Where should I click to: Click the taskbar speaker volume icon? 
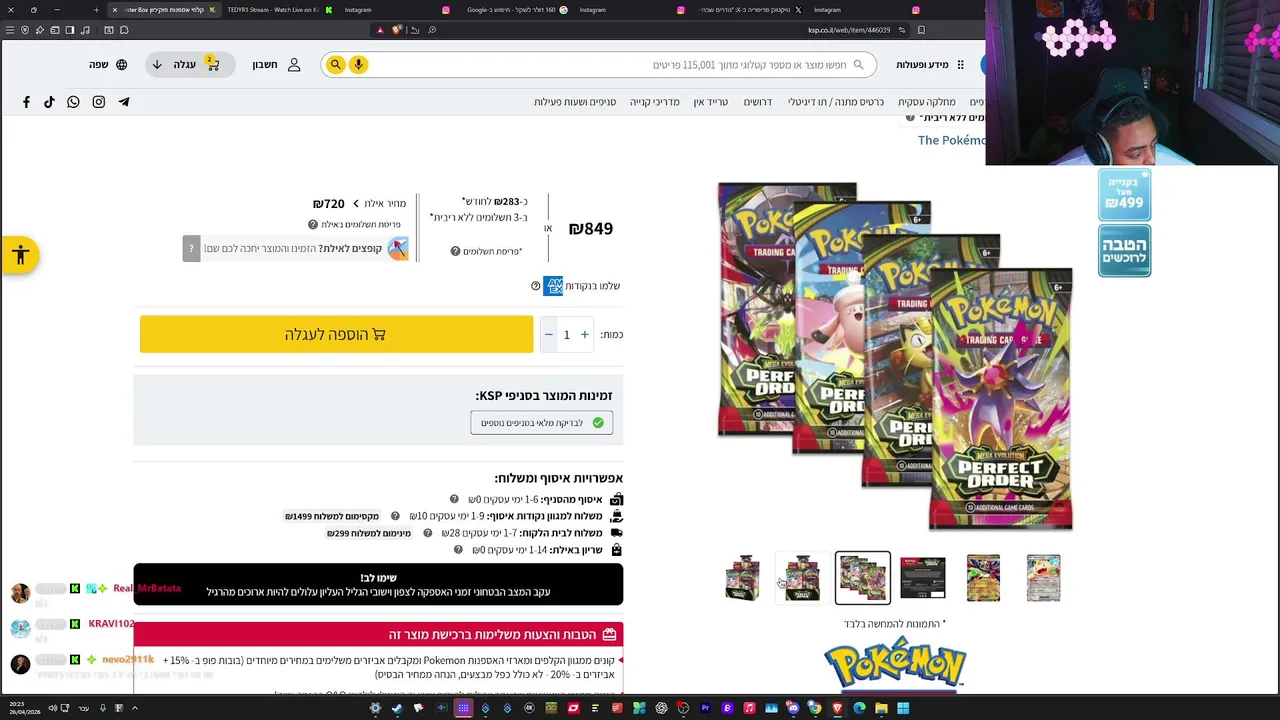[x=52, y=708]
